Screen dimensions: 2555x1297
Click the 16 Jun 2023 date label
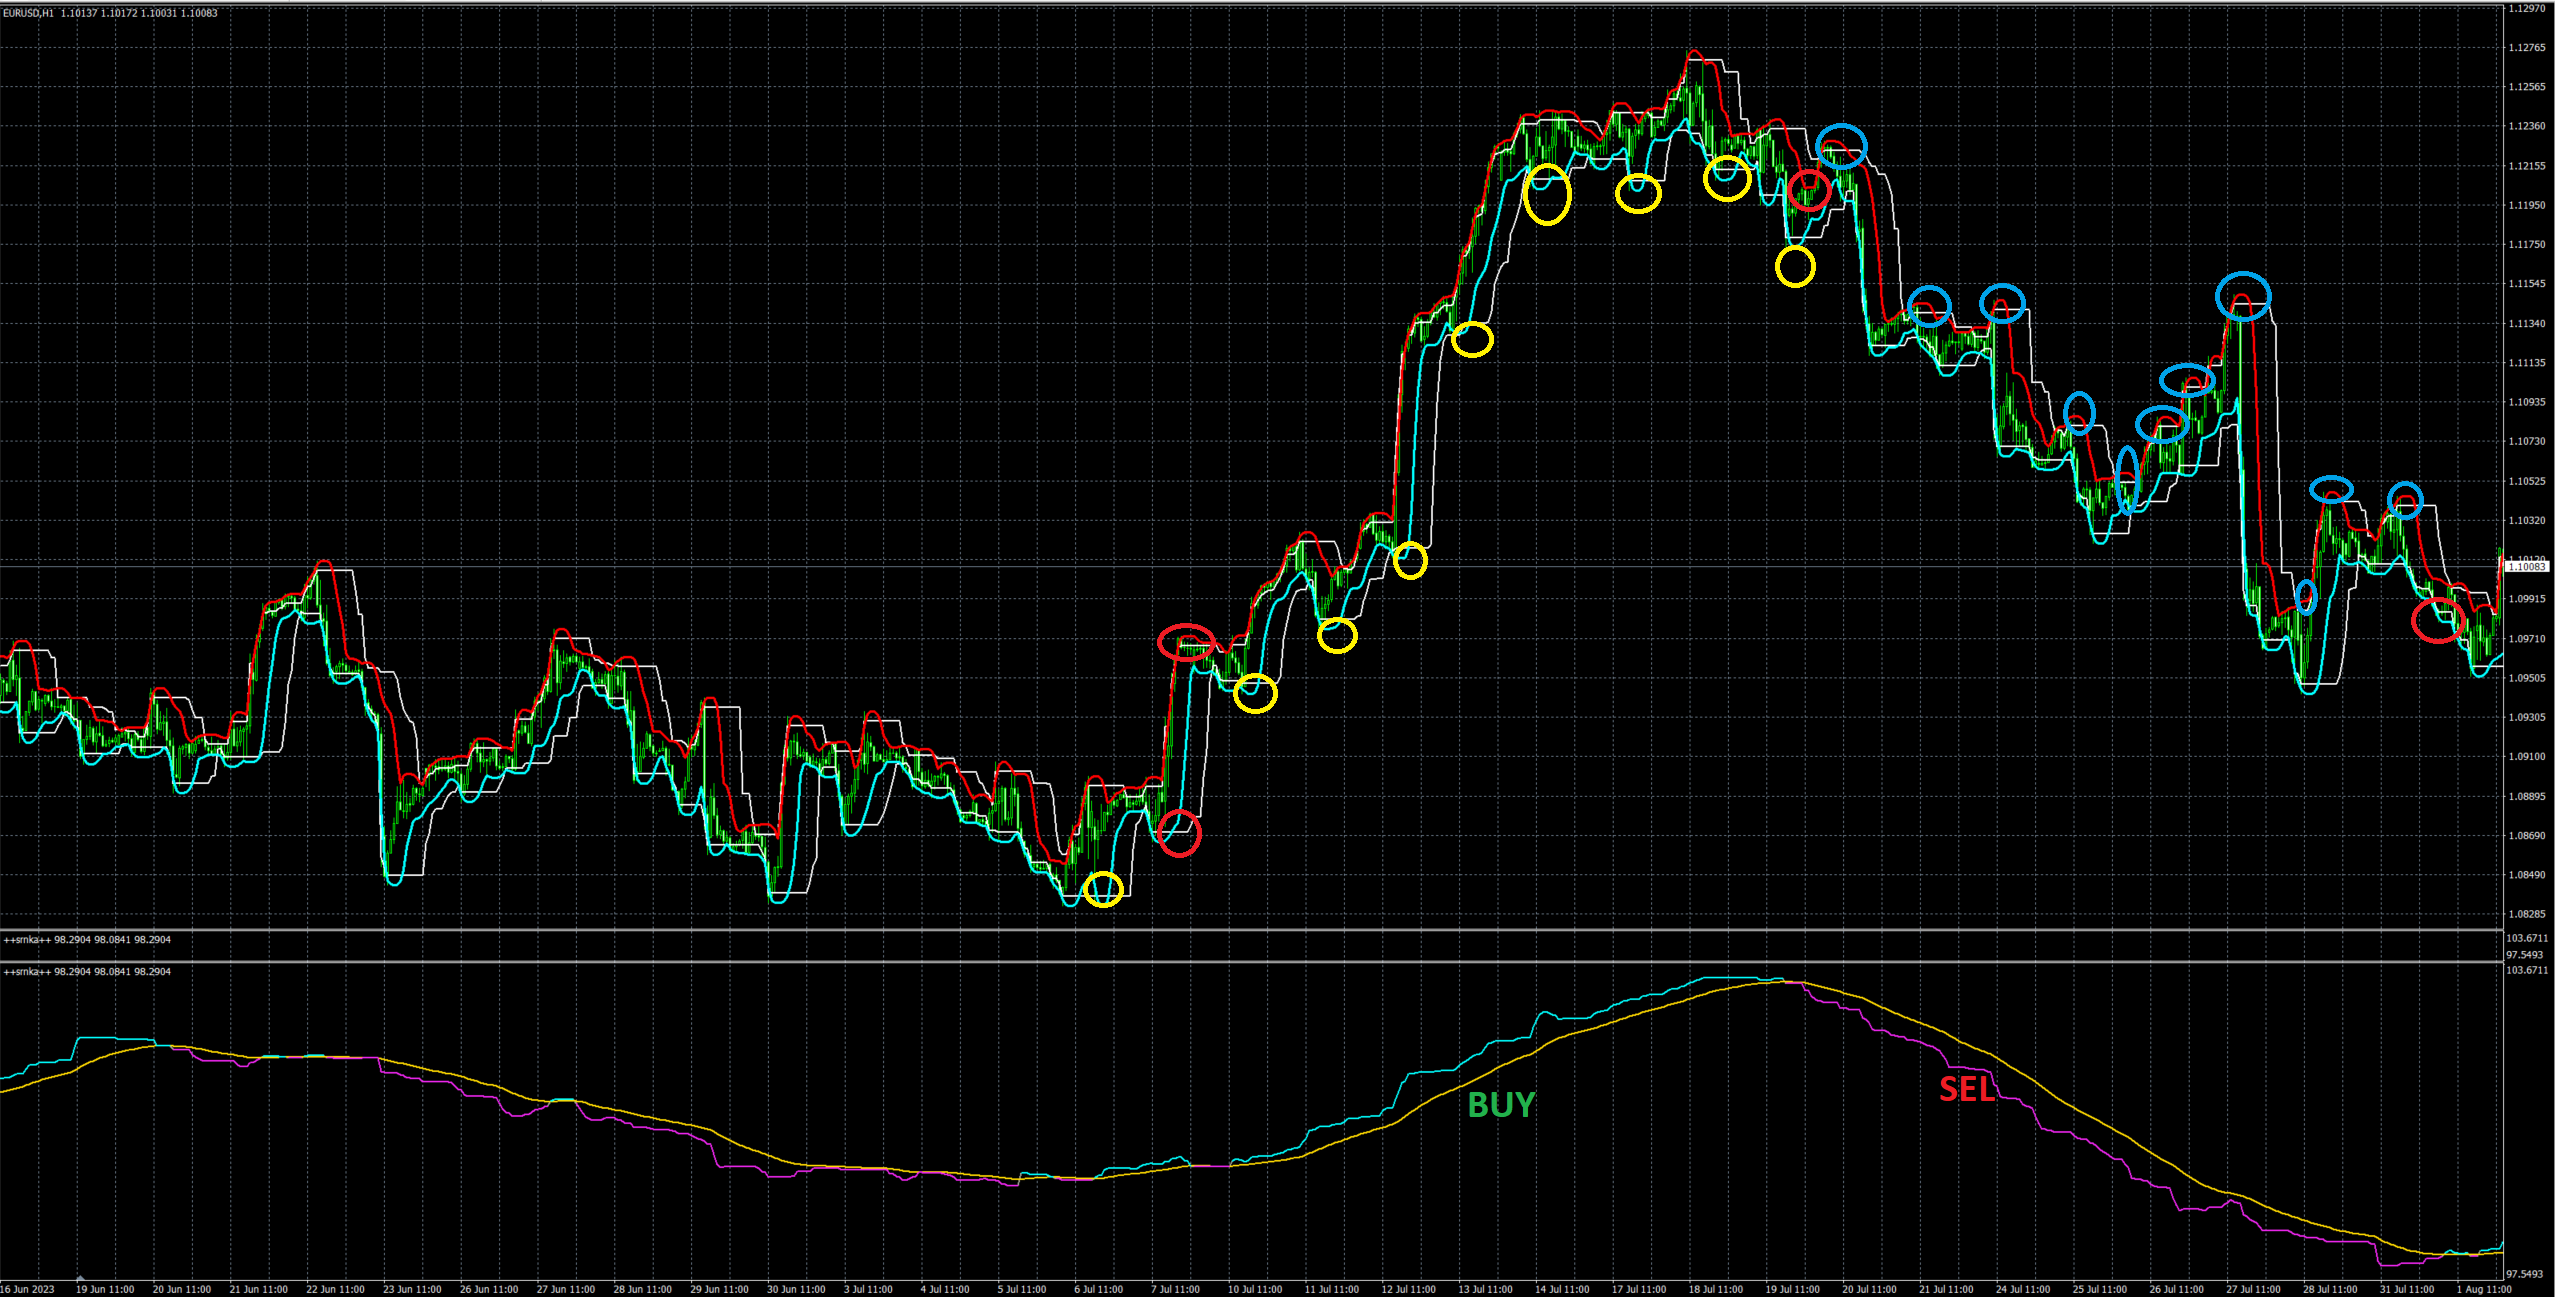(28, 1289)
